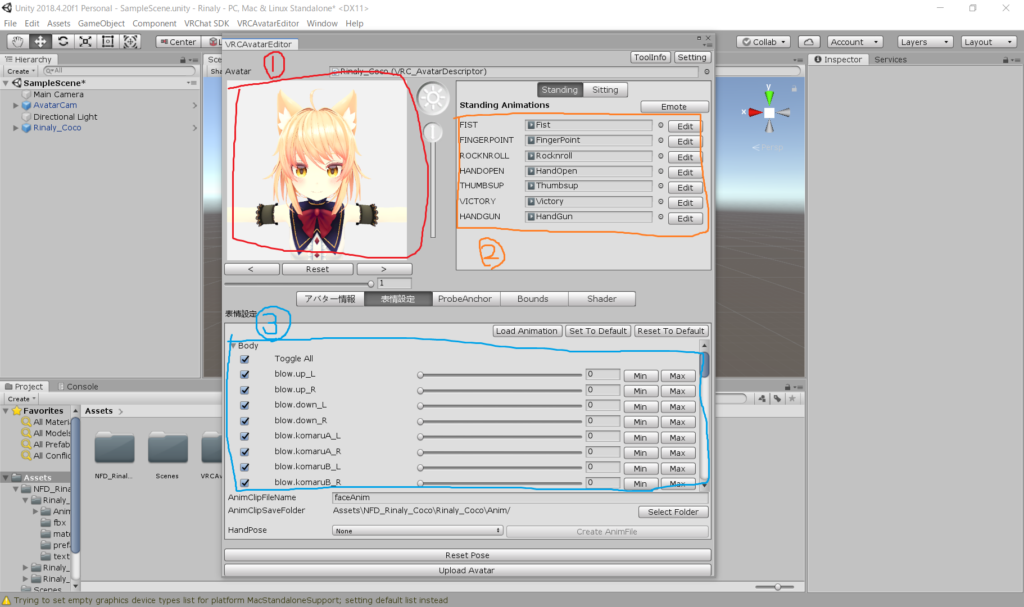
Task: Collapse the SampleScene hierarchy root
Action: pyautogui.click(x=6, y=83)
